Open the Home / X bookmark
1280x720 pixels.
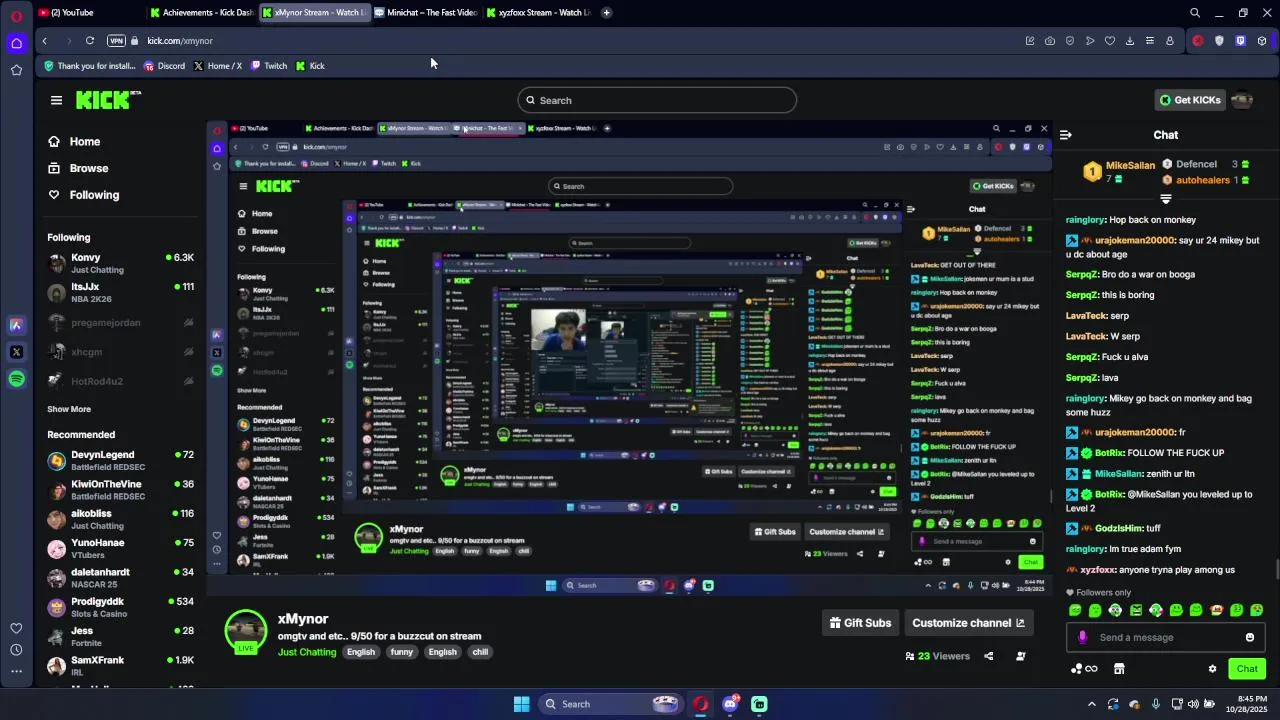click(x=217, y=66)
